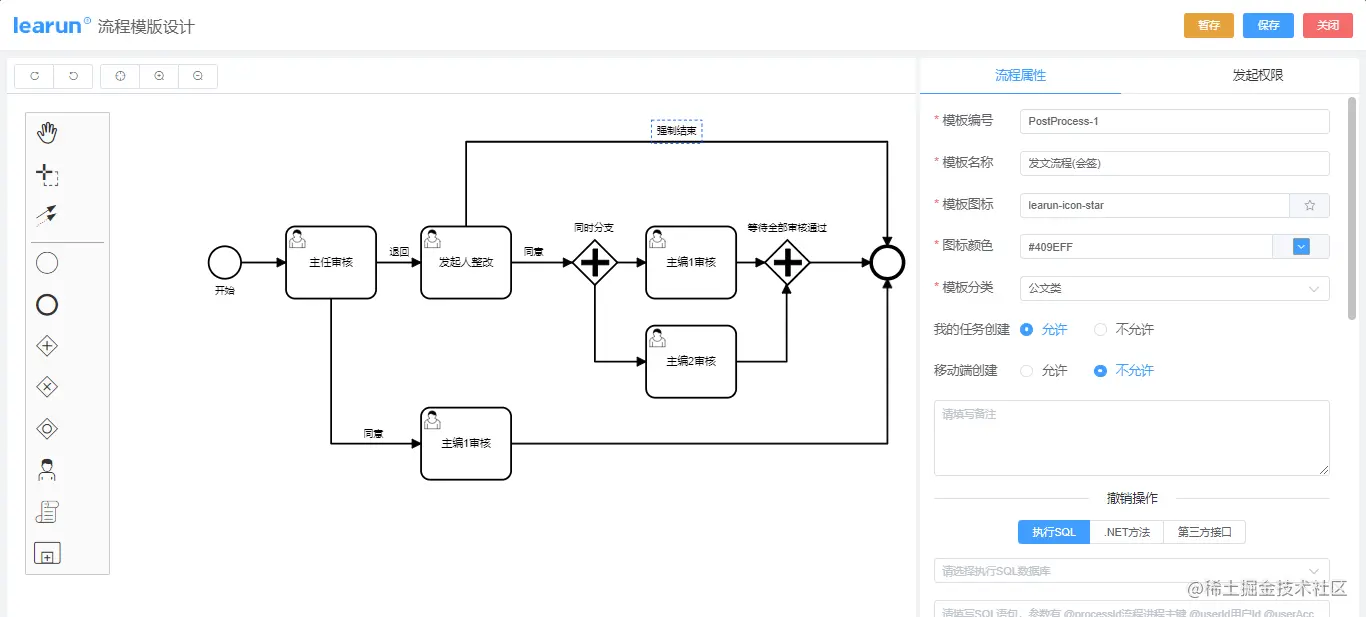
Task: Choose 不允许 for 我的任务创建
Action: 1123,329
